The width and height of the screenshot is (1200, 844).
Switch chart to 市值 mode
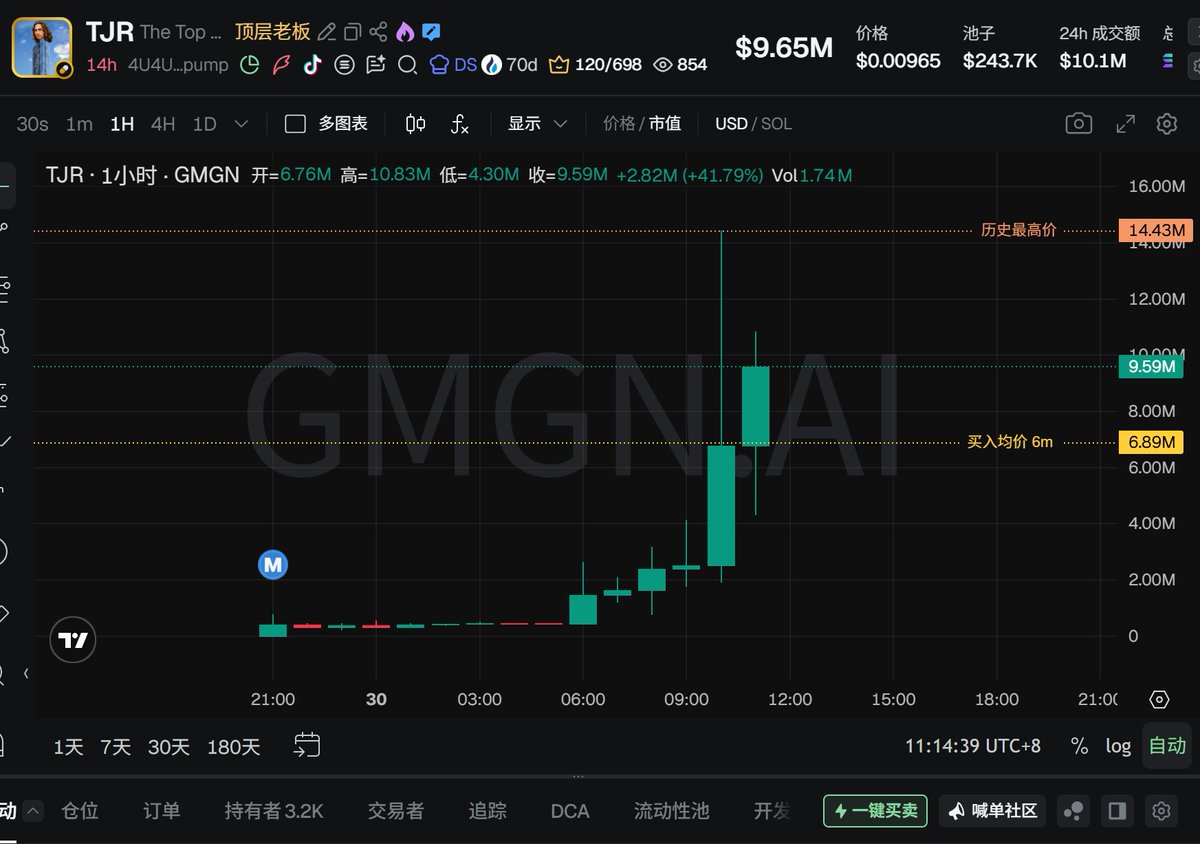point(665,124)
